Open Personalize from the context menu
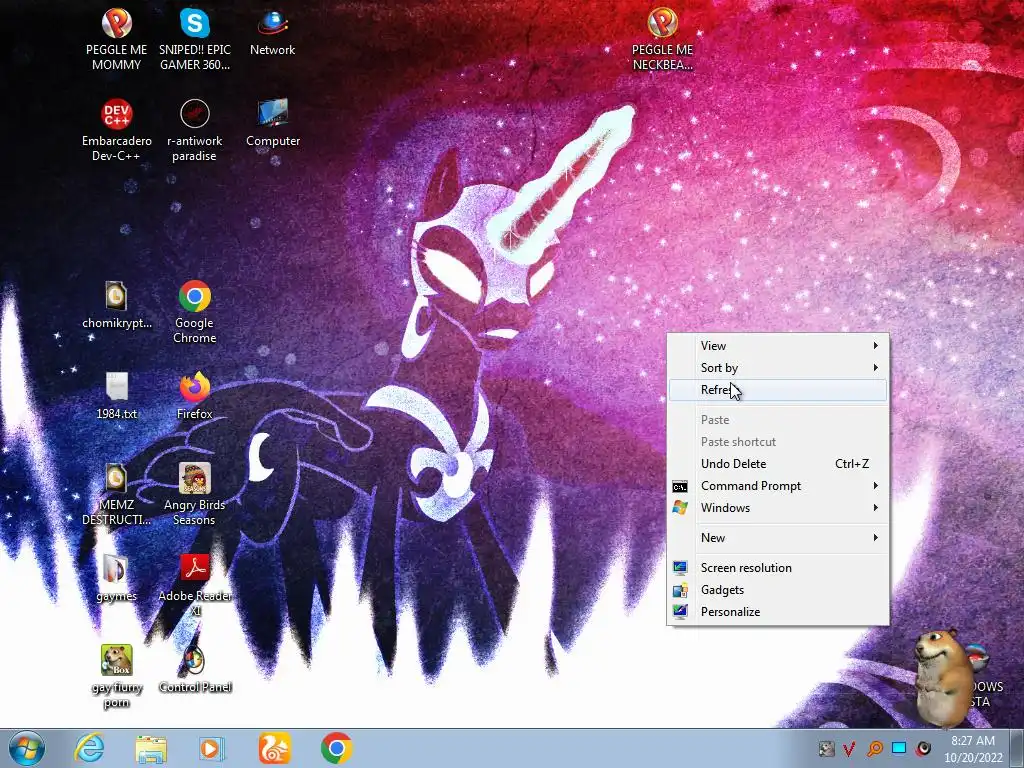The image size is (1024, 768). click(x=778, y=612)
